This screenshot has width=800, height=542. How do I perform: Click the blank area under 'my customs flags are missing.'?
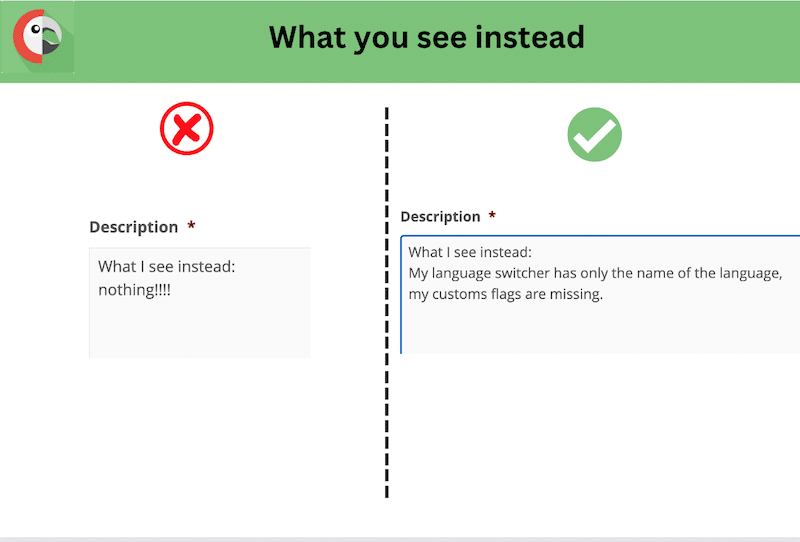(600, 329)
